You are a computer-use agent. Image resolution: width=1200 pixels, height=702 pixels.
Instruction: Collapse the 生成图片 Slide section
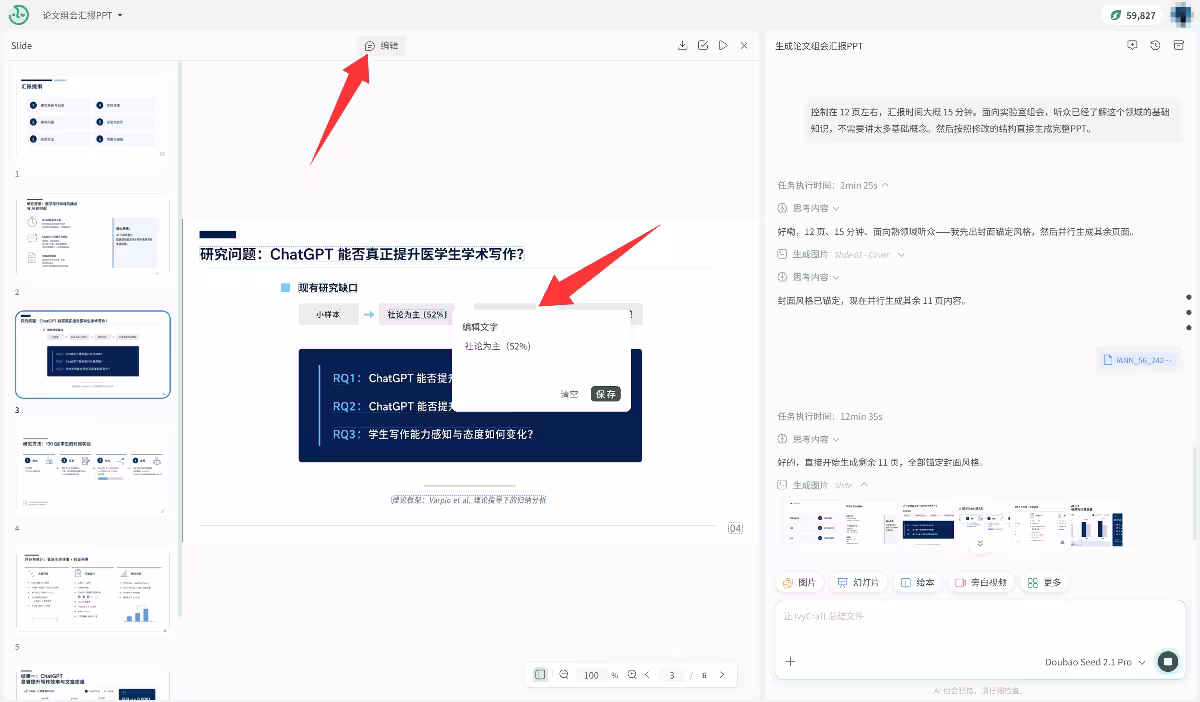tap(823, 485)
